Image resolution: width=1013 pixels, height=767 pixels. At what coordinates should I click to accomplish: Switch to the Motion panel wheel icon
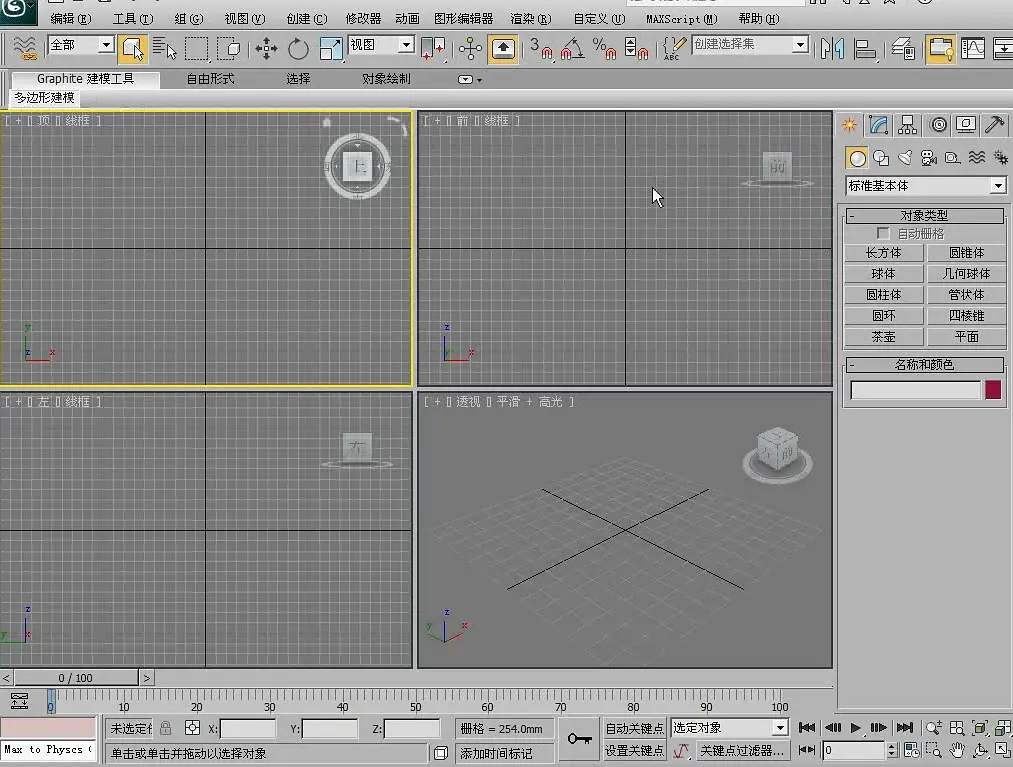(x=939, y=125)
